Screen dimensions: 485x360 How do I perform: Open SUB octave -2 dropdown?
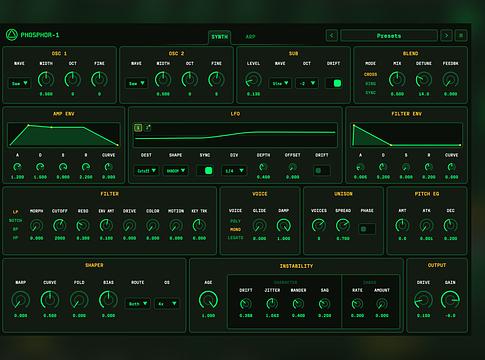(x=307, y=83)
